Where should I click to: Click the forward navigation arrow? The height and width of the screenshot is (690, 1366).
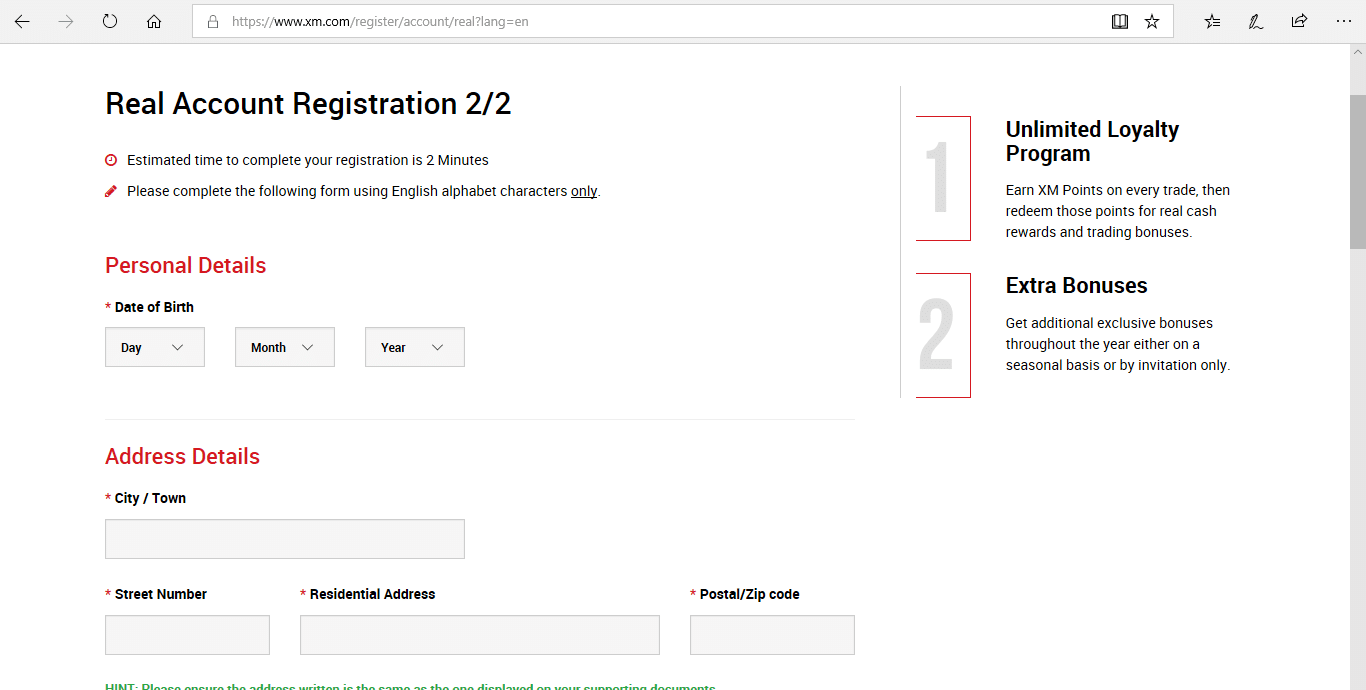coord(64,20)
